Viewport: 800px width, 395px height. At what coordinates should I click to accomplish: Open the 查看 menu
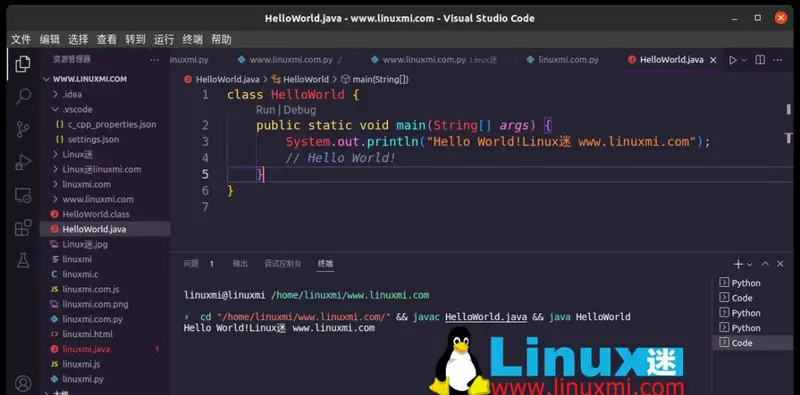pos(107,39)
